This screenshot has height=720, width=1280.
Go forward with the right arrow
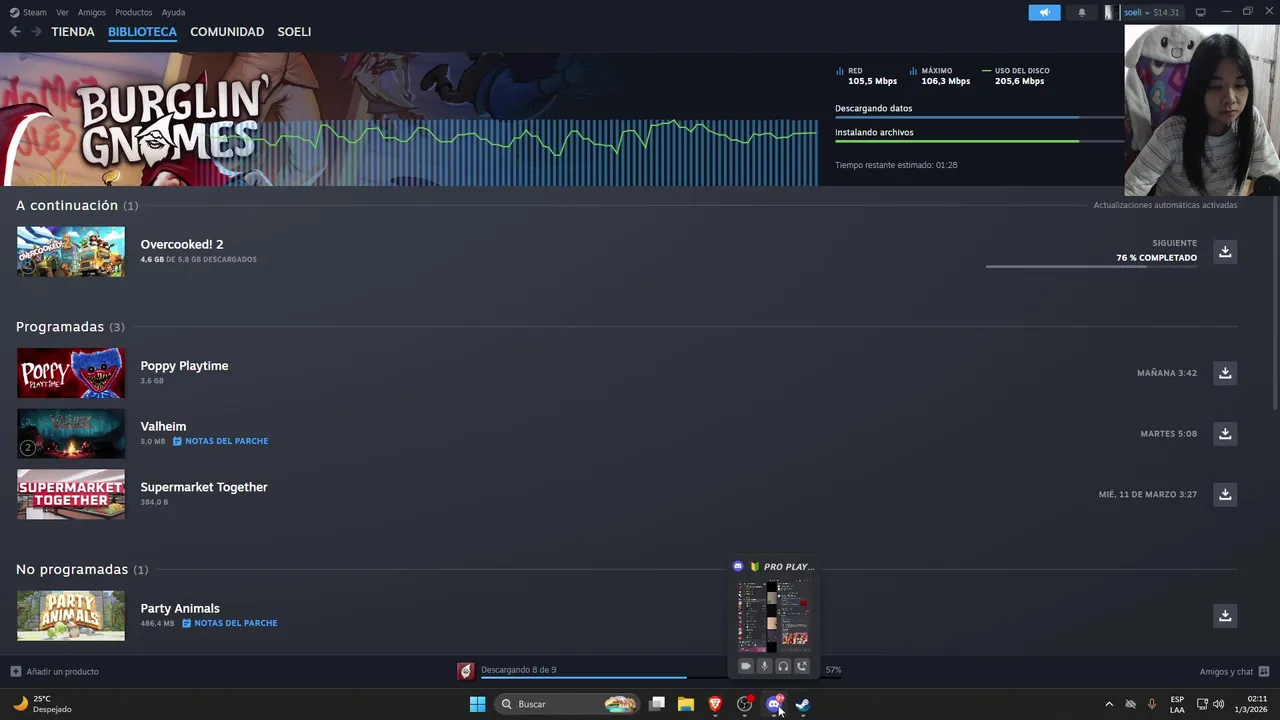point(36,32)
